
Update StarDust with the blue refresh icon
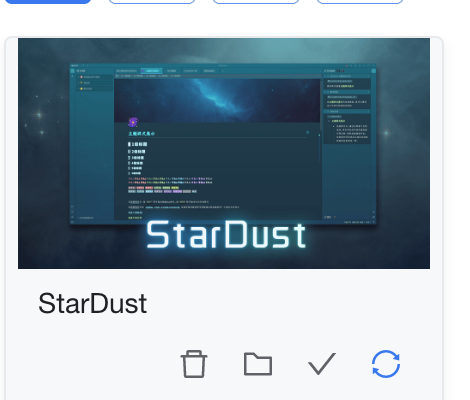click(386, 364)
